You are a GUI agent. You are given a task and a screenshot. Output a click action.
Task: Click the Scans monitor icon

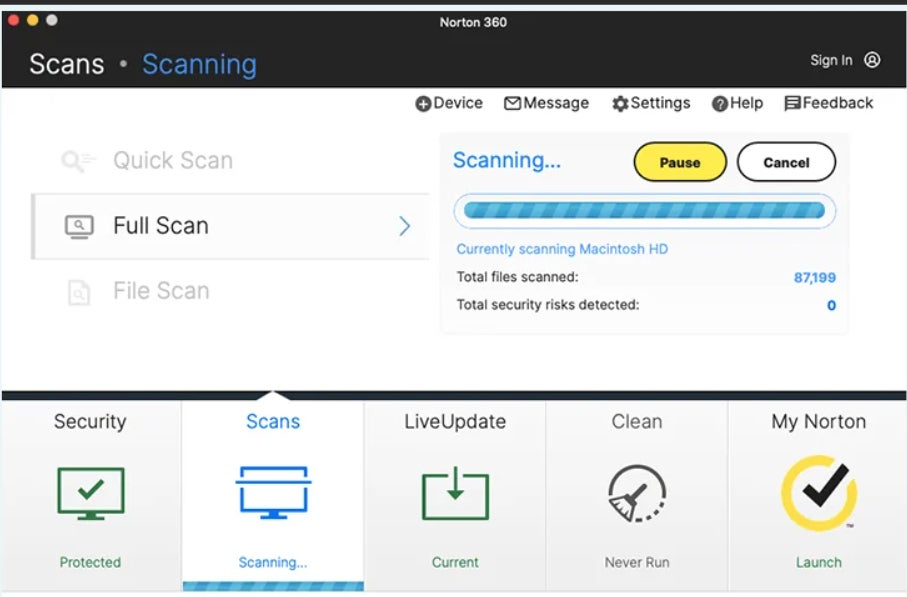273,493
